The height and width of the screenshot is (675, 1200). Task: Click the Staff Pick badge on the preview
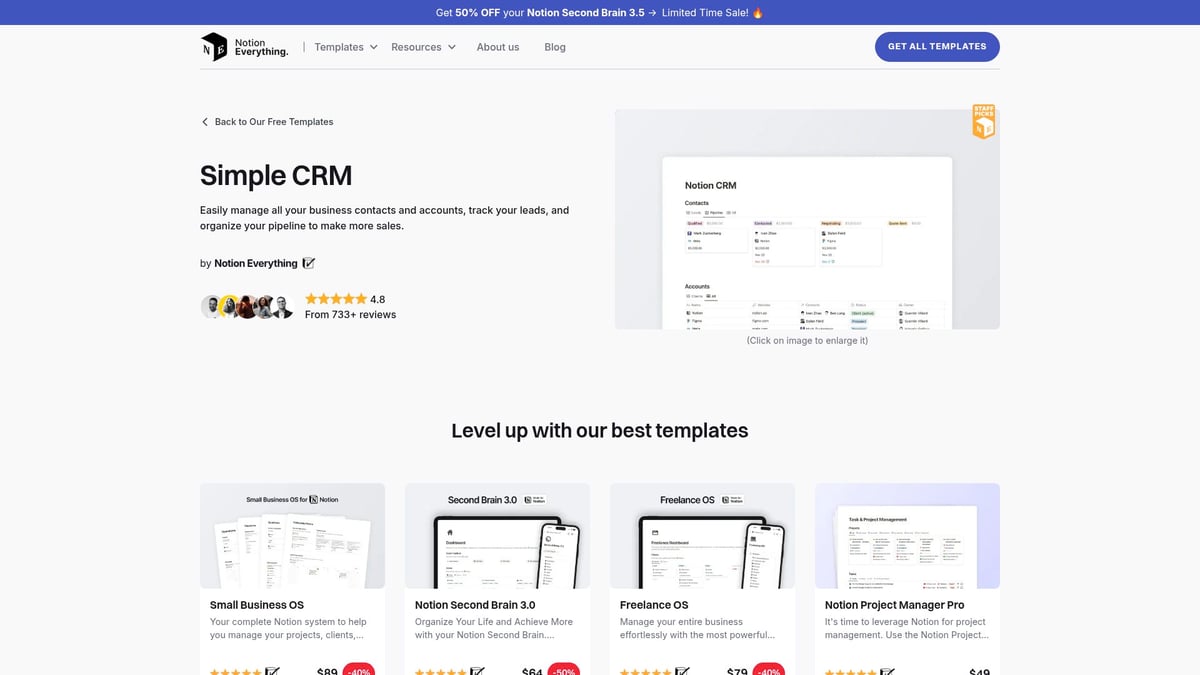click(983, 121)
